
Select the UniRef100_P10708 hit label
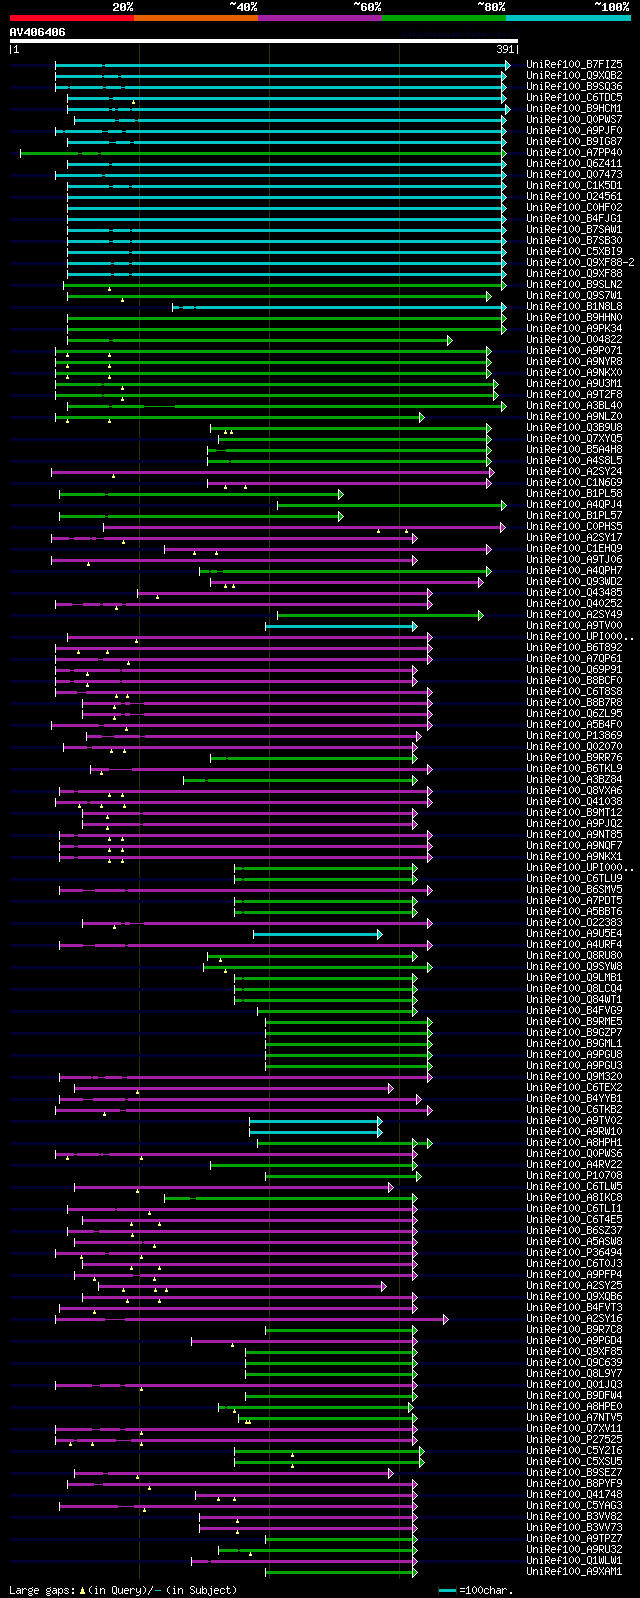click(x=574, y=1175)
